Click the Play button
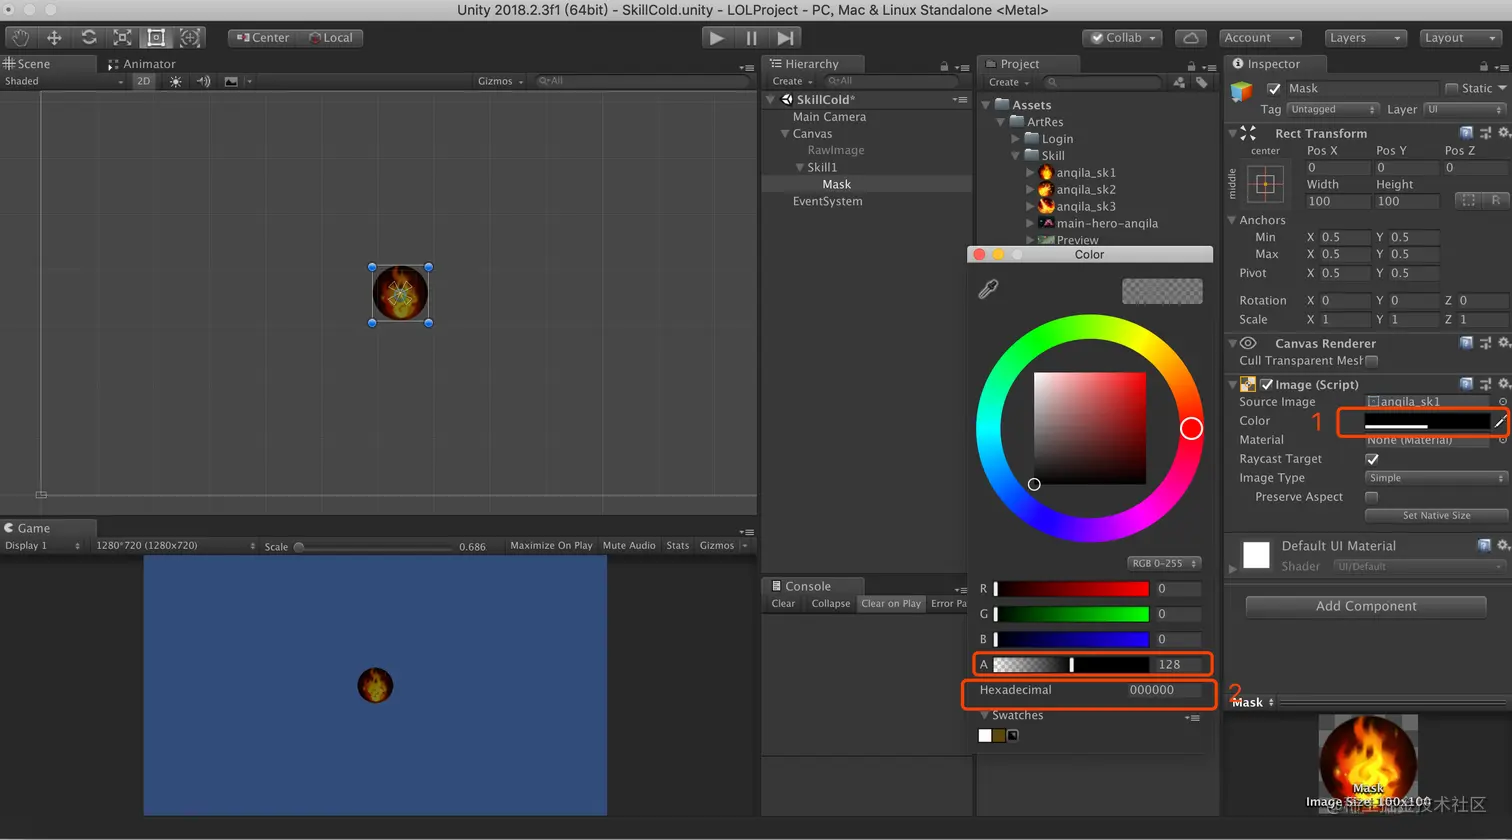This screenshot has width=1512, height=840. [x=716, y=38]
